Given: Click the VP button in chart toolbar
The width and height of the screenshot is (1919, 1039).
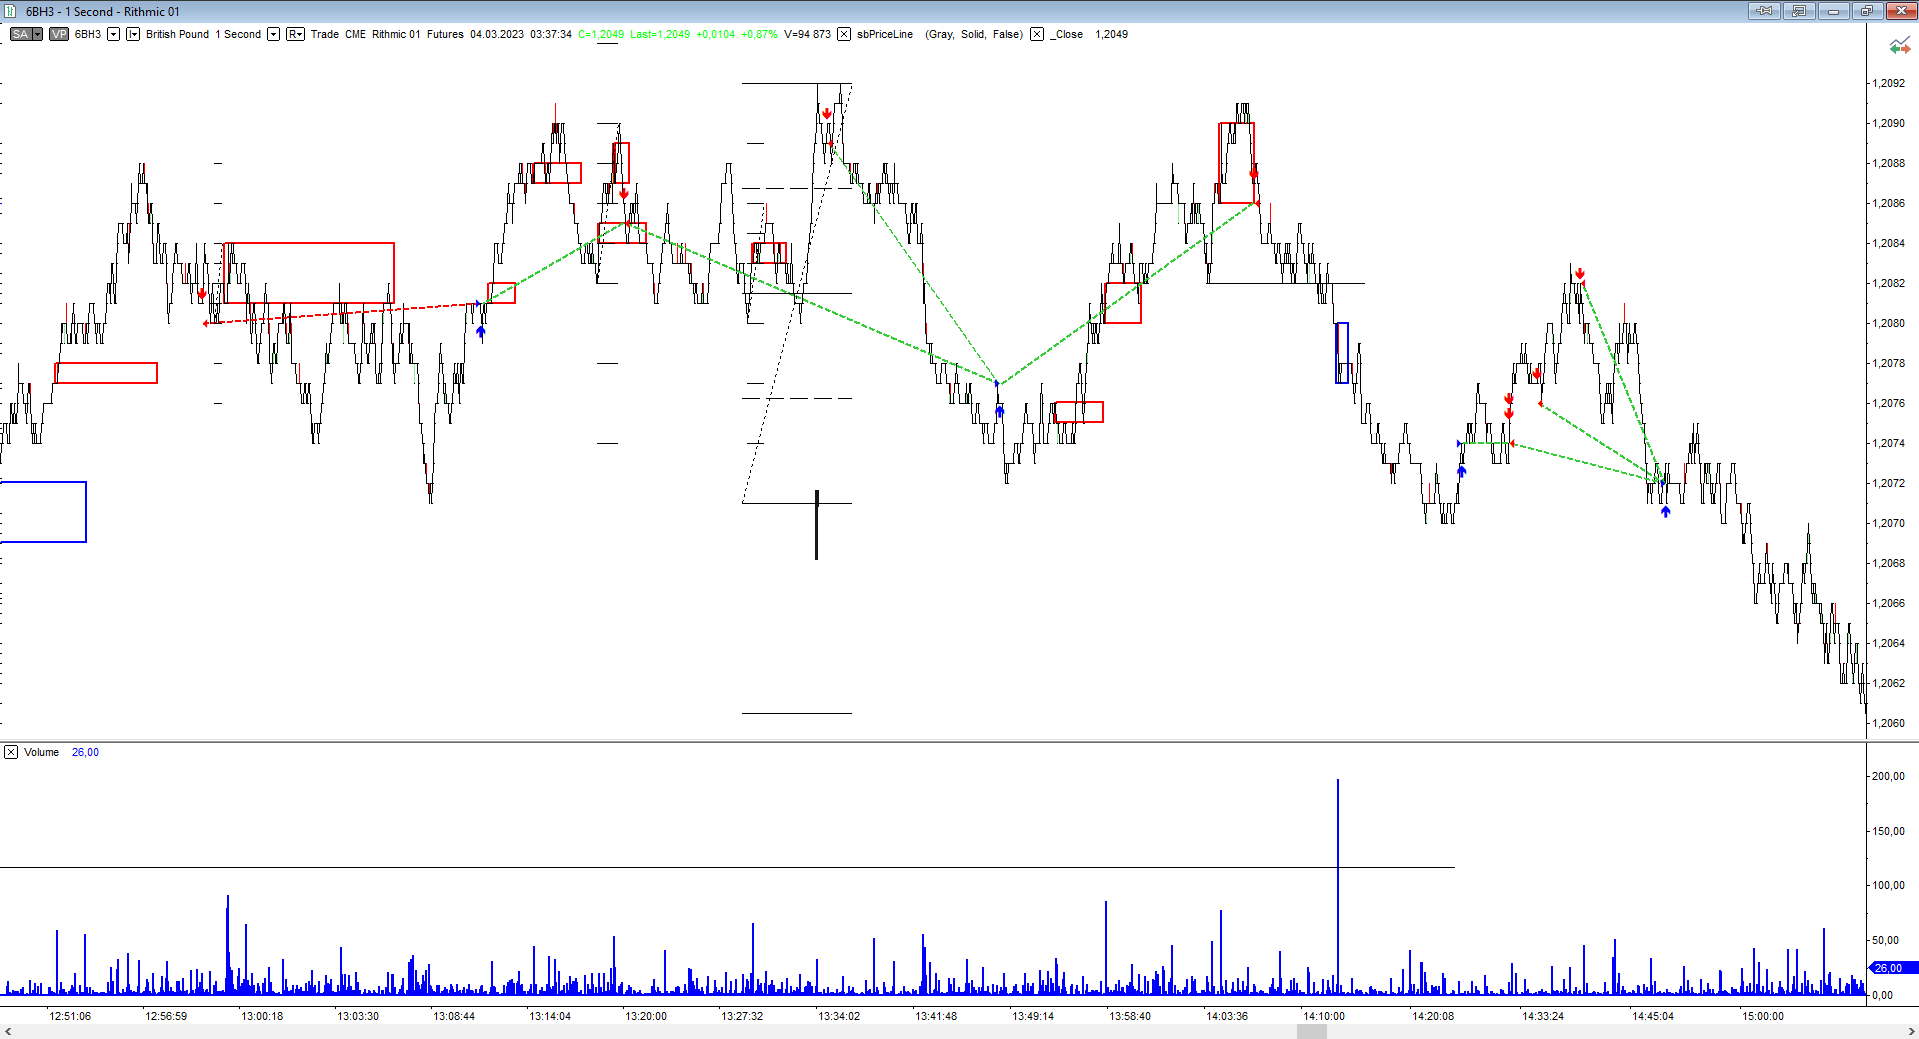Looking at the screenshot, I should [x=59, y=34].
